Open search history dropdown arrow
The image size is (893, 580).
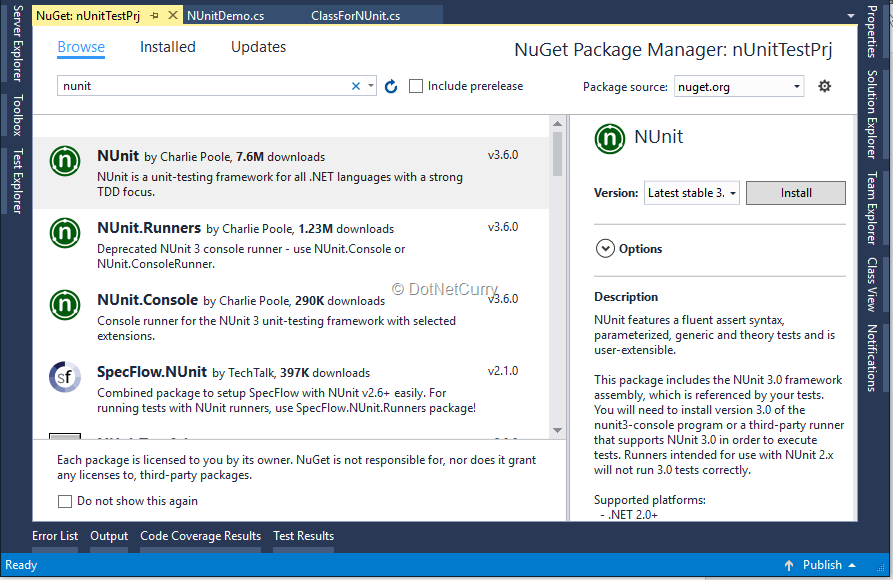370,86
